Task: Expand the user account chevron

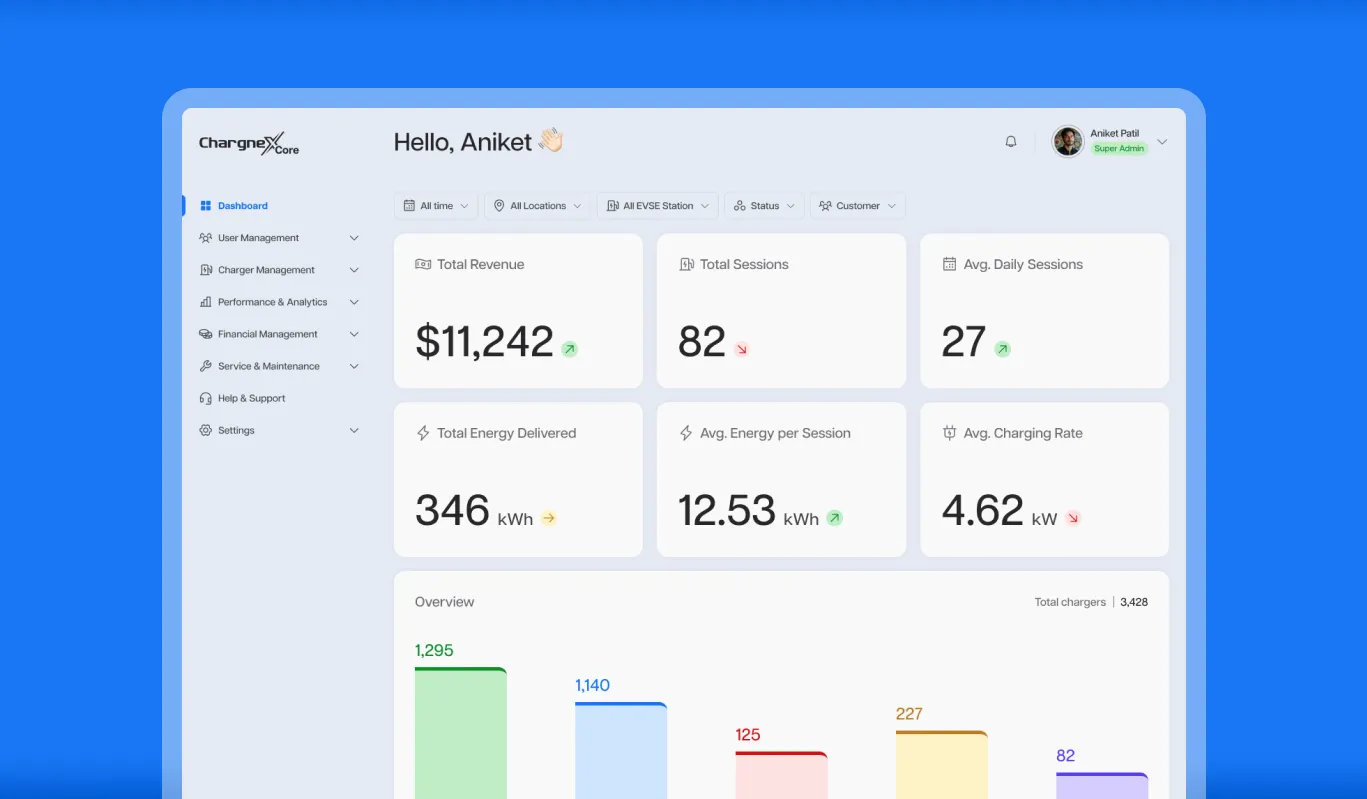Action: click(x=1162, y=142)
